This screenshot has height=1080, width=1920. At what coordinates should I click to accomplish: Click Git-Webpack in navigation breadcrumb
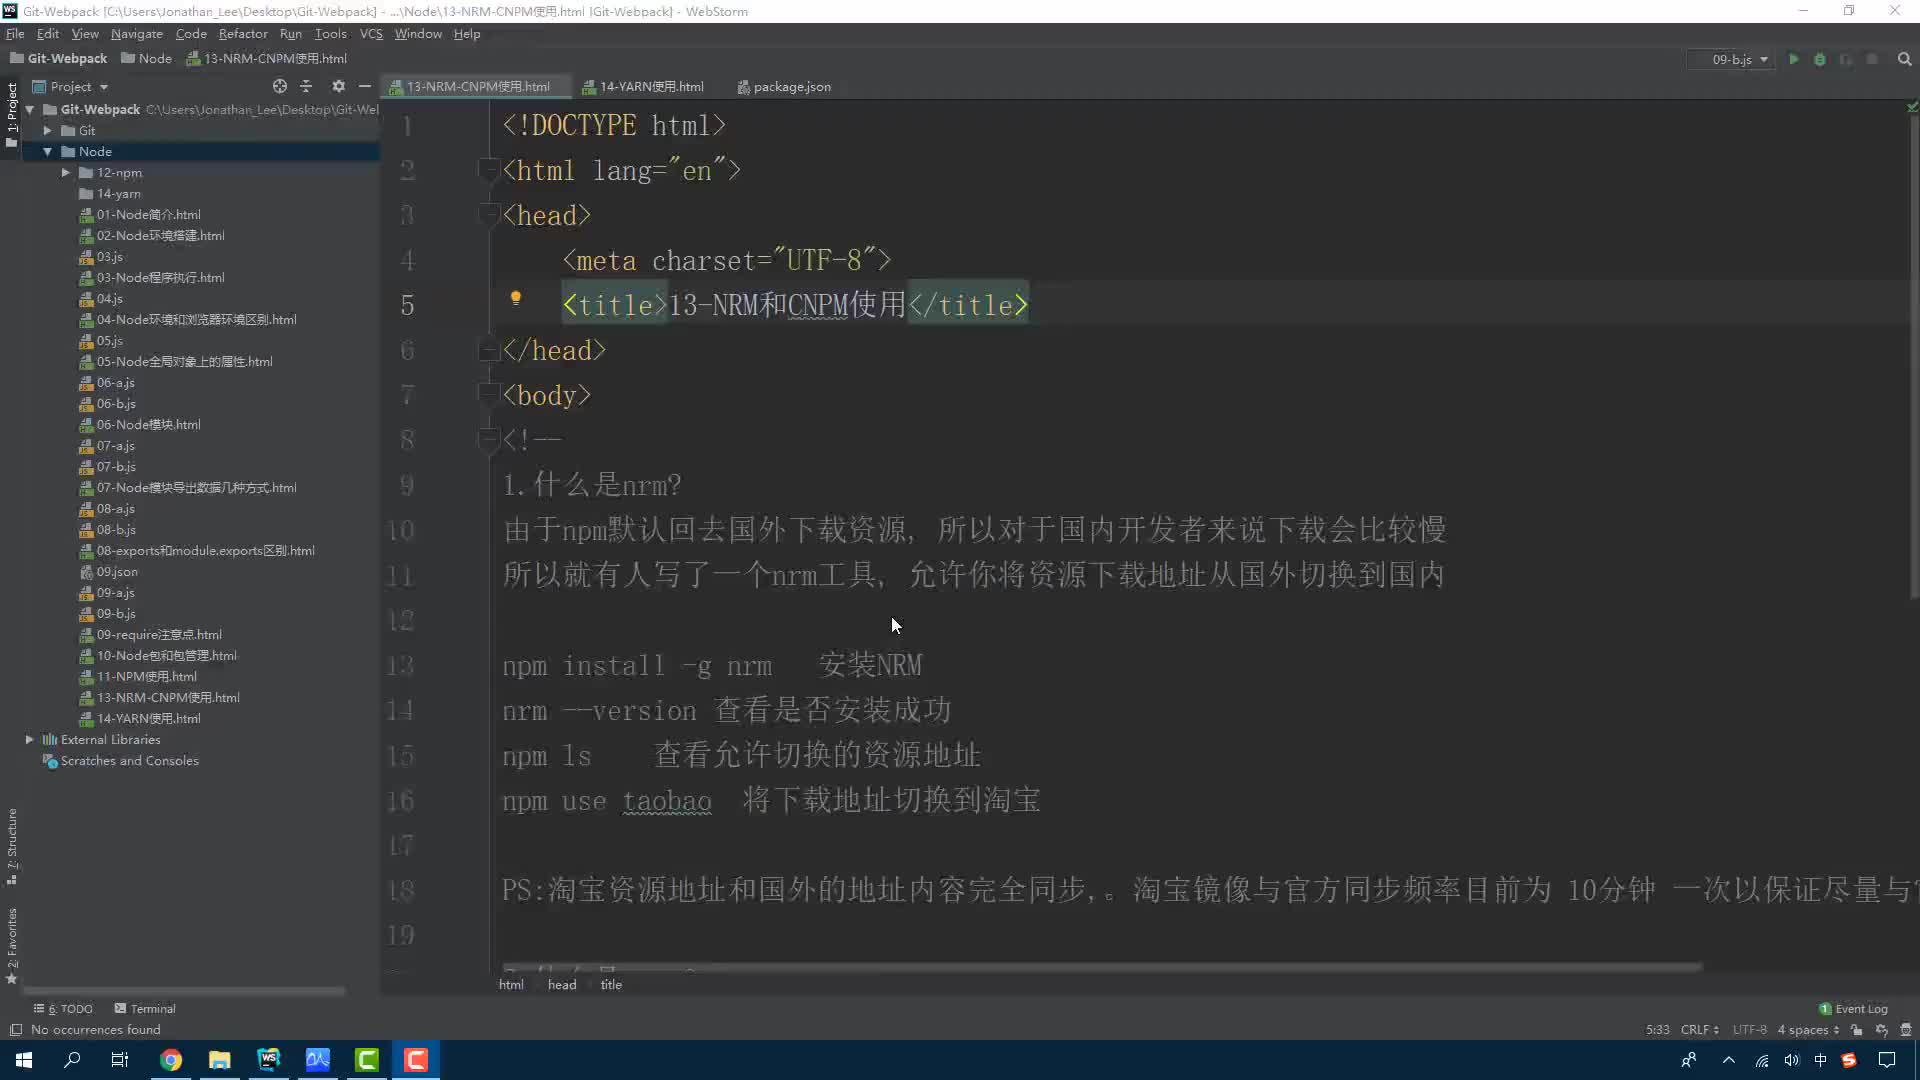(59, 58)
